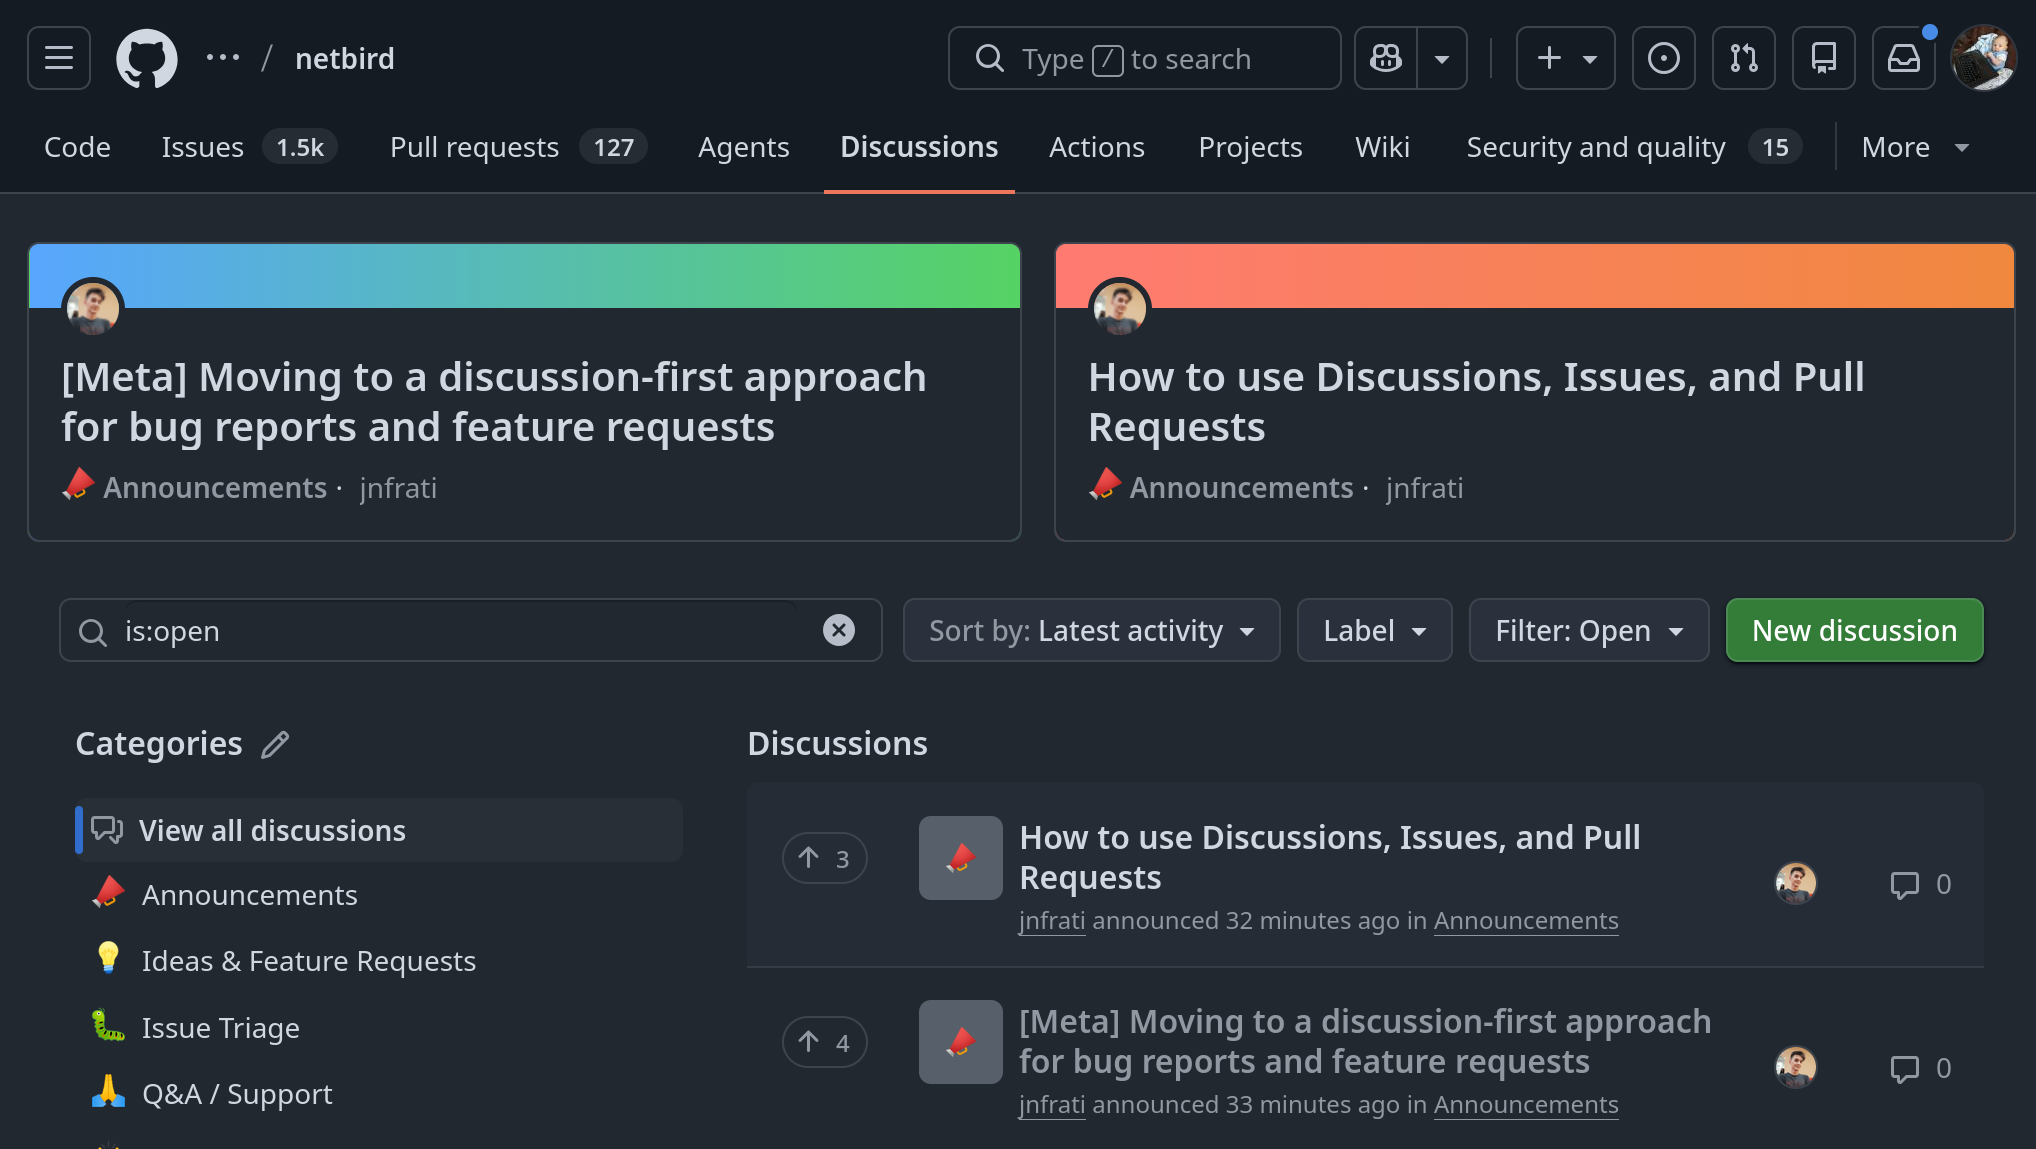Image resolution: width=2036 pixels, height=1149 pixels.
Task: Clear the is:open search filter
Action: pyautogui.click(x=839, y=630)
